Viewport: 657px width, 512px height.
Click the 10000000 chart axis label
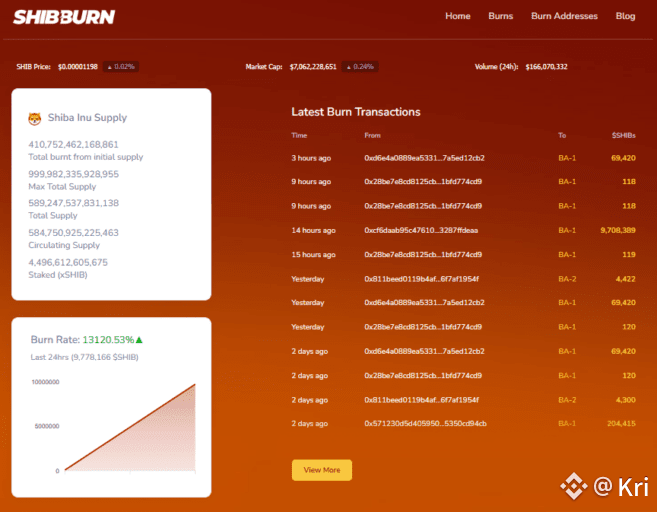[45, 382]
